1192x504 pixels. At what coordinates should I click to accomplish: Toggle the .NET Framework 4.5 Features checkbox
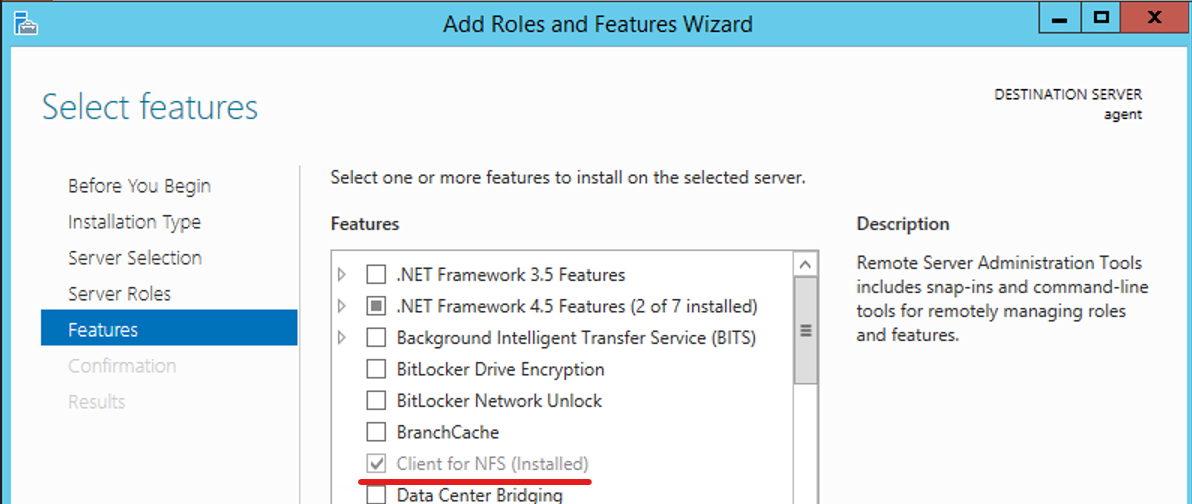(376, 306)
